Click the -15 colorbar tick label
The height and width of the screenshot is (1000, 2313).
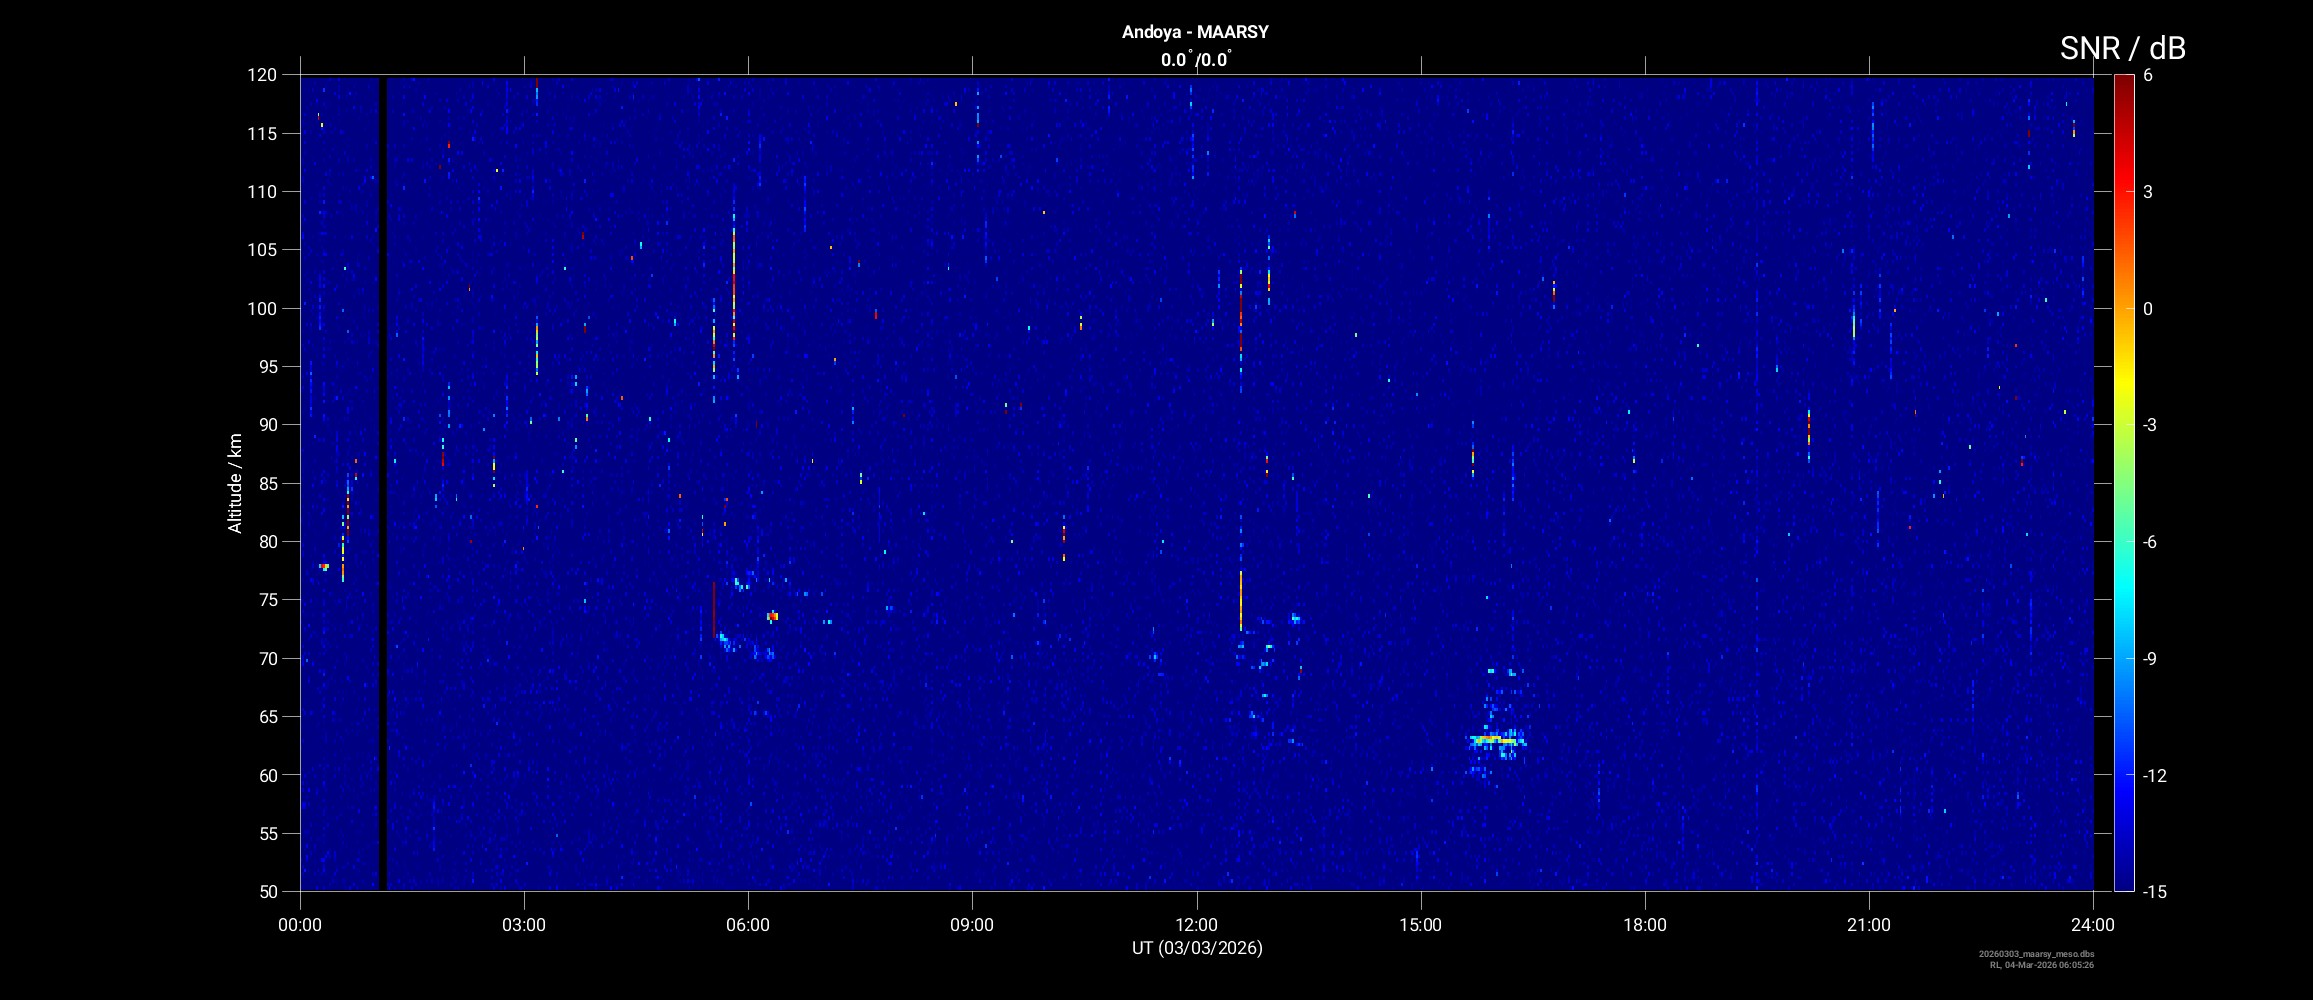pos(2155,891)
